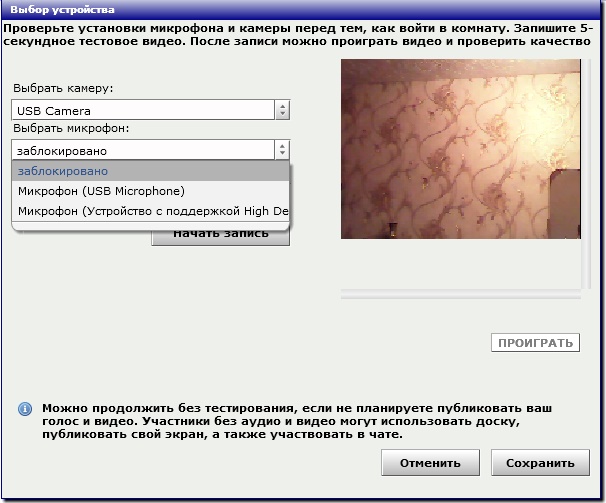Click the 'Сохранить' button
606x503 pixels.
[x=540, y=462]
